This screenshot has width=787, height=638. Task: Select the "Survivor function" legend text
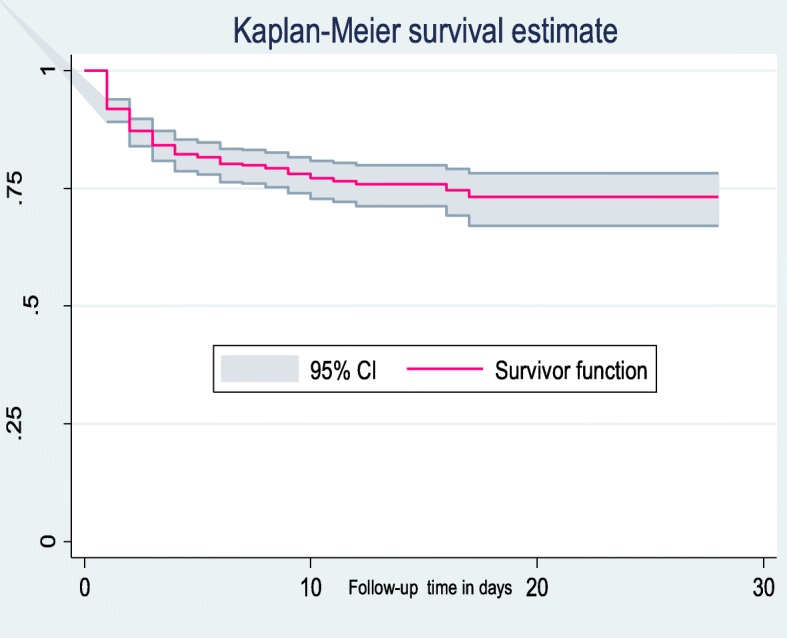pos(571,371)
